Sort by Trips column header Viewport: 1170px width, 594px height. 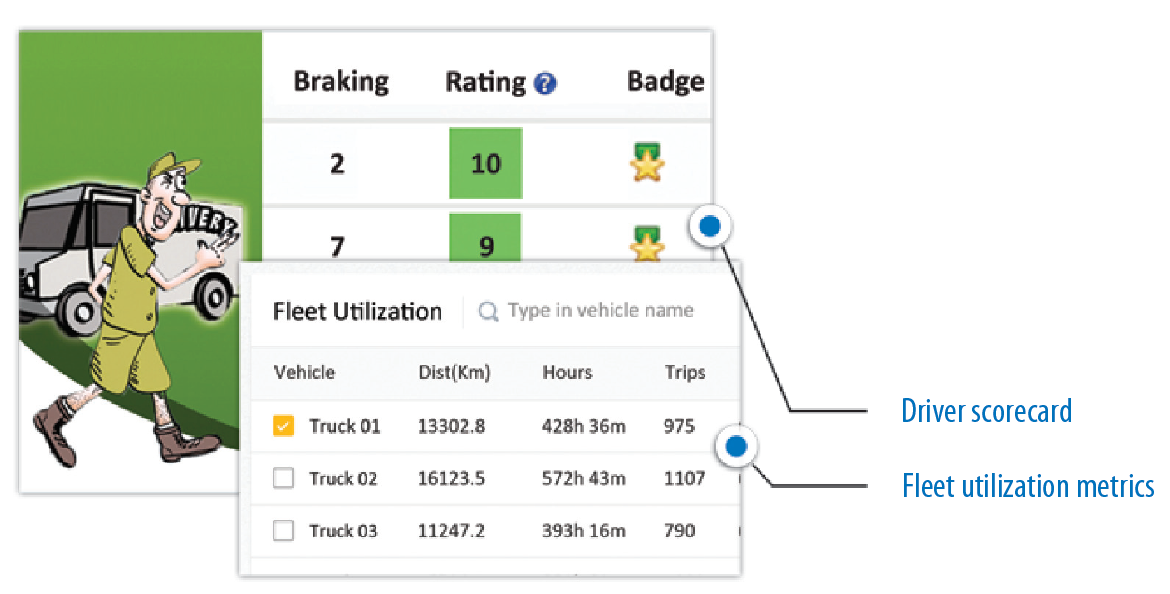[685, 373]
